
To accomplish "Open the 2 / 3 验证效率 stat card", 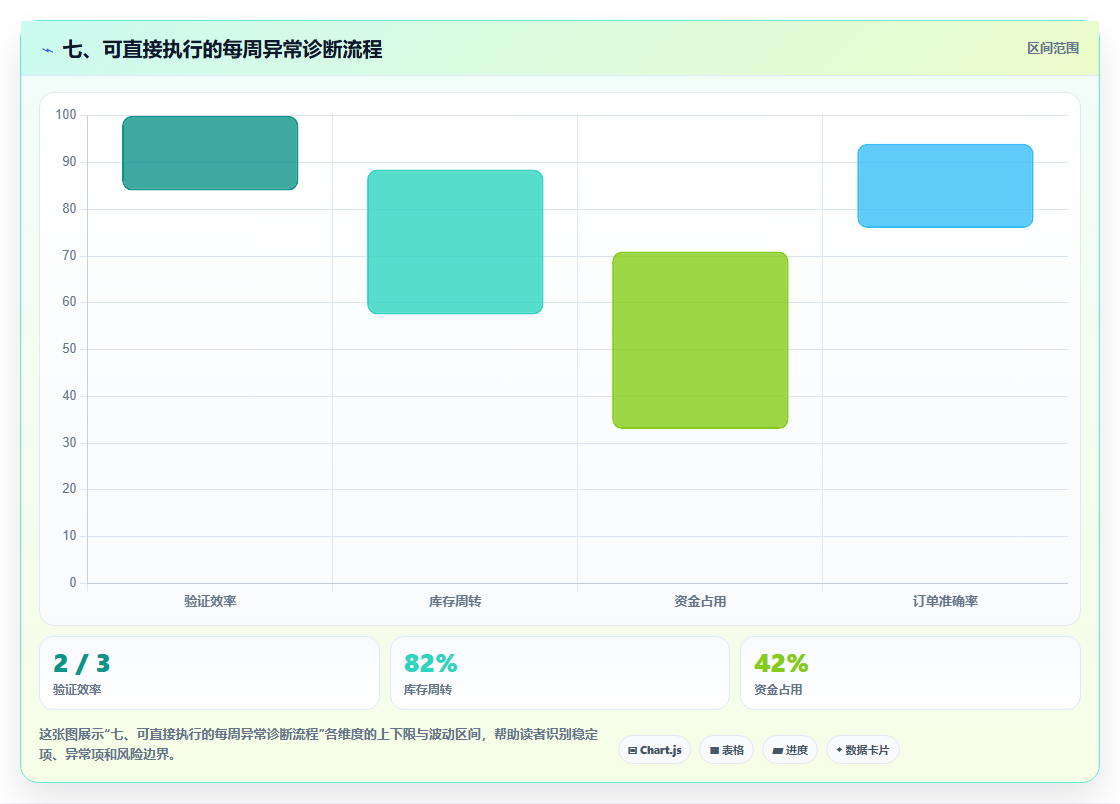I will pos(209,673).
